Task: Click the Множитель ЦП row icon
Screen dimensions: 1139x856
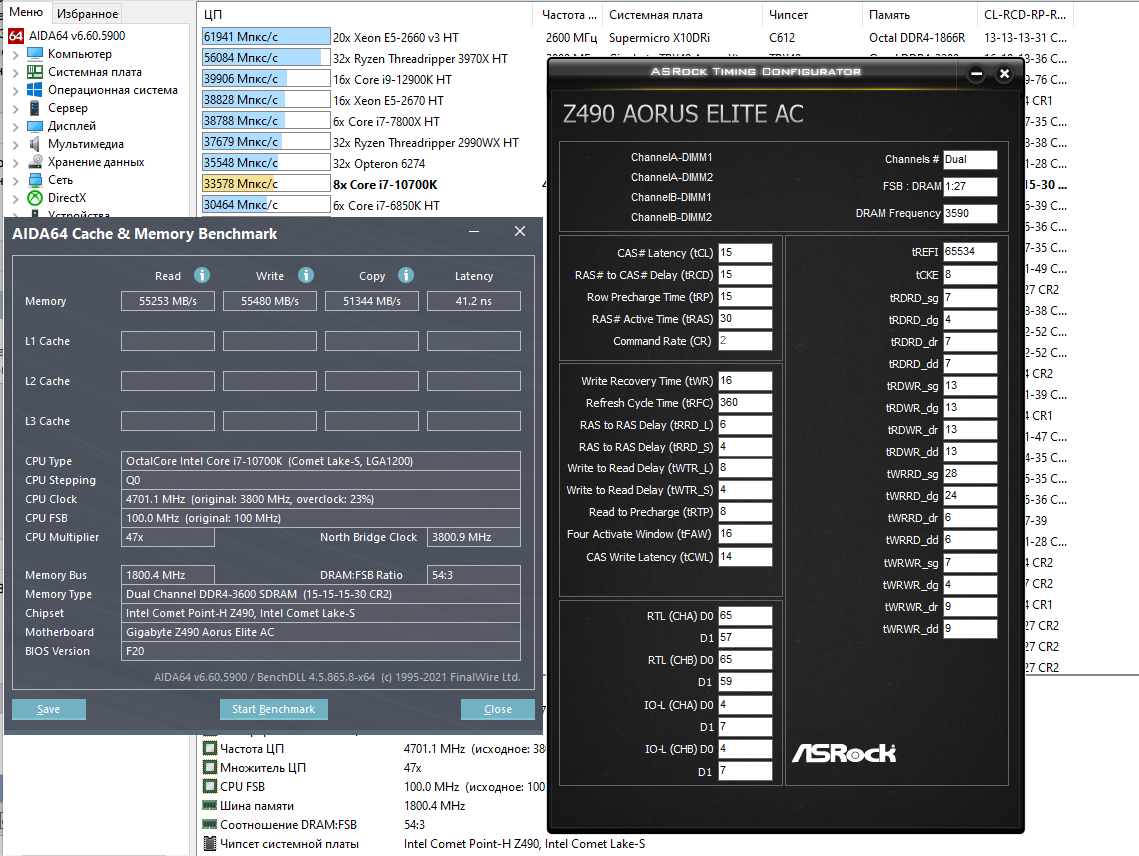Action: 210,767
